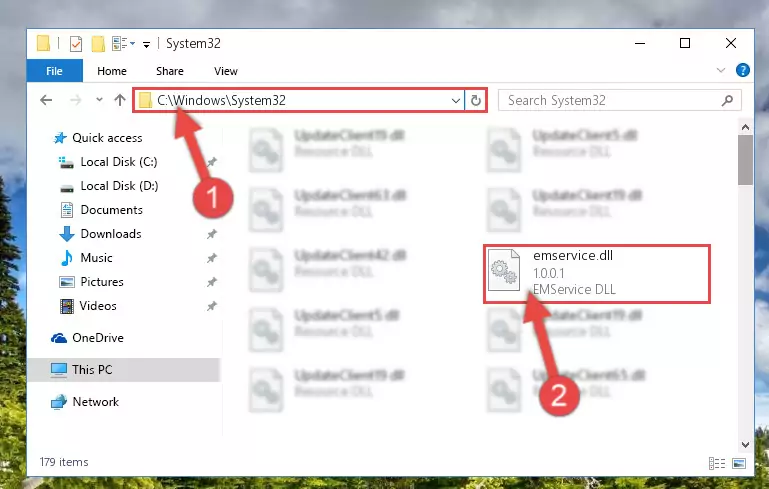769x489 pixels.
Task: Click the Music note icon
Action: tap(67, 258)
